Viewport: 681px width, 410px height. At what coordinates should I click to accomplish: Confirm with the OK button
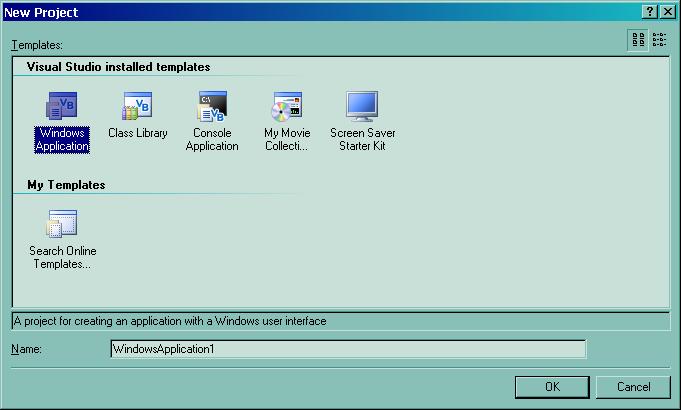tap(552, 387)
